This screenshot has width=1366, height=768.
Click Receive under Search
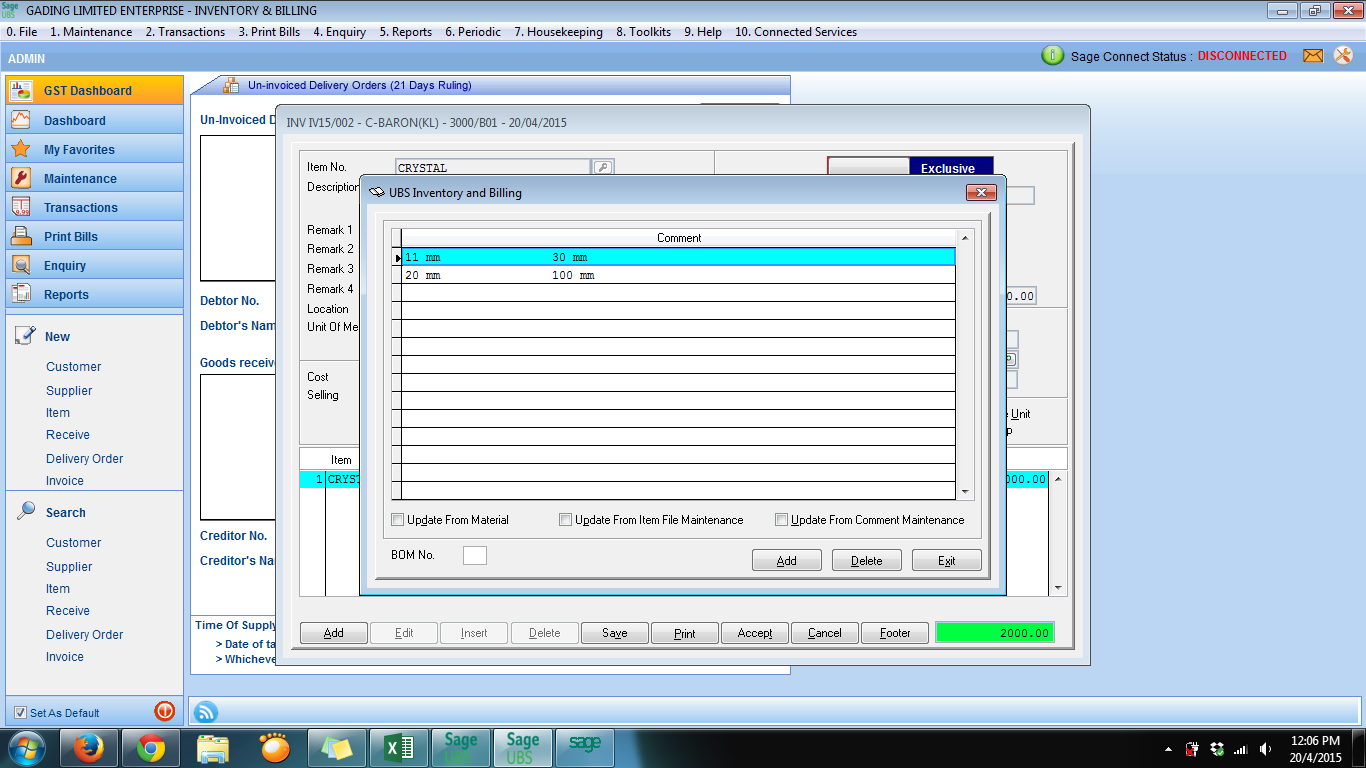click(x=68, y=611)
